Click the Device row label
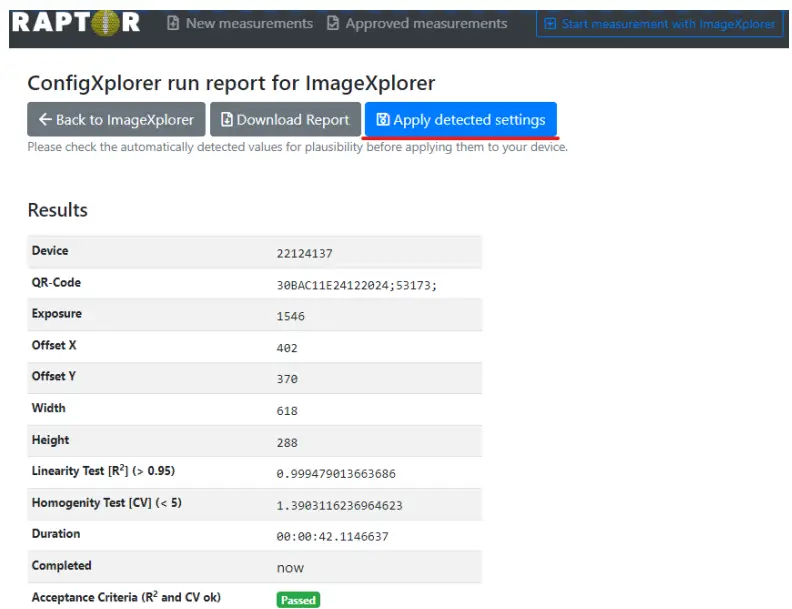 point(50,250)
